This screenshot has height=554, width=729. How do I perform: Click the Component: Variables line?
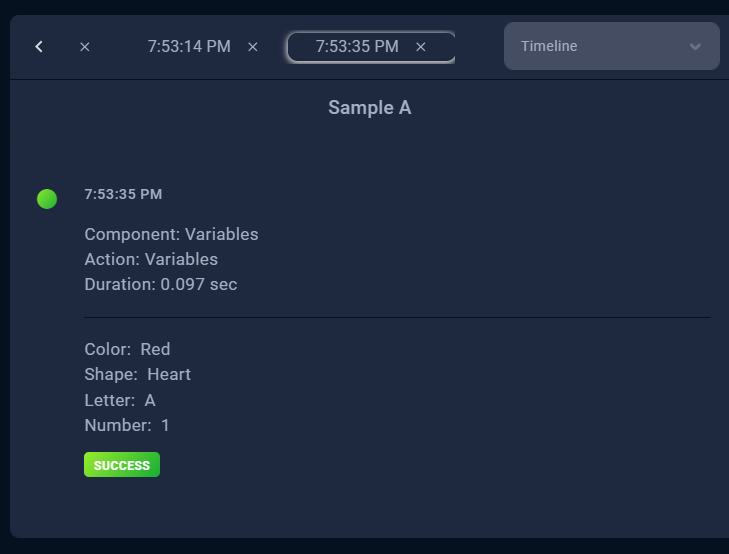point(171,234)
